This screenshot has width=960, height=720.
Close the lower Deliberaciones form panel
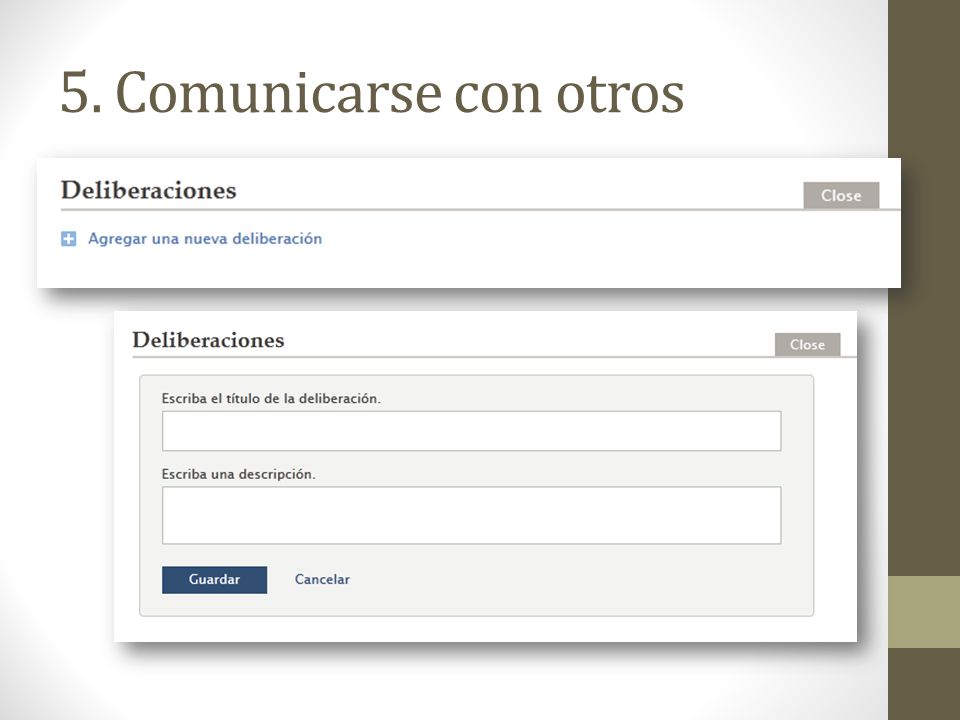[x=807, y=345]
